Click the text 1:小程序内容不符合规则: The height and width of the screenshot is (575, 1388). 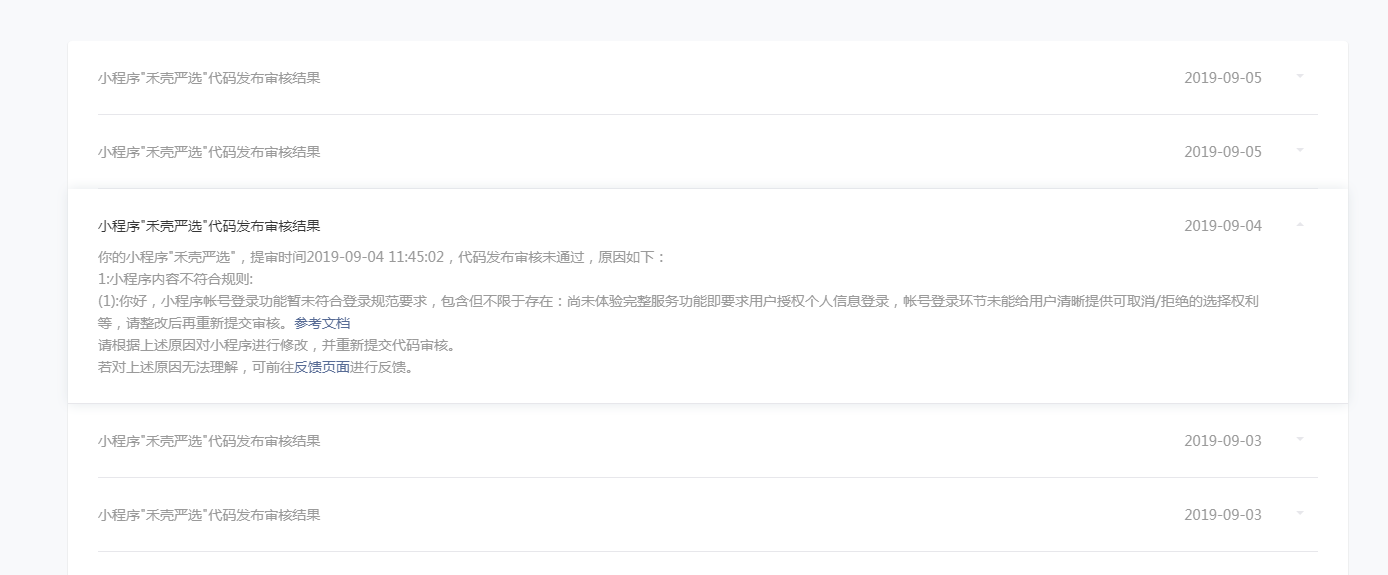point(176,279)
